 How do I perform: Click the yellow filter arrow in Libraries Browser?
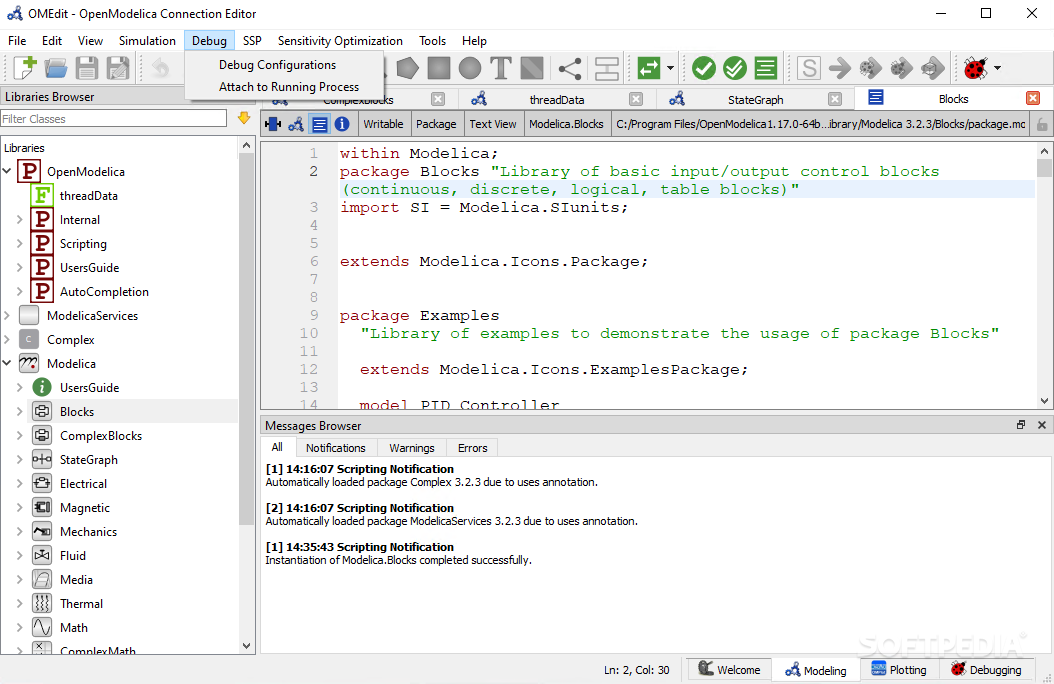tap(244, 118)
